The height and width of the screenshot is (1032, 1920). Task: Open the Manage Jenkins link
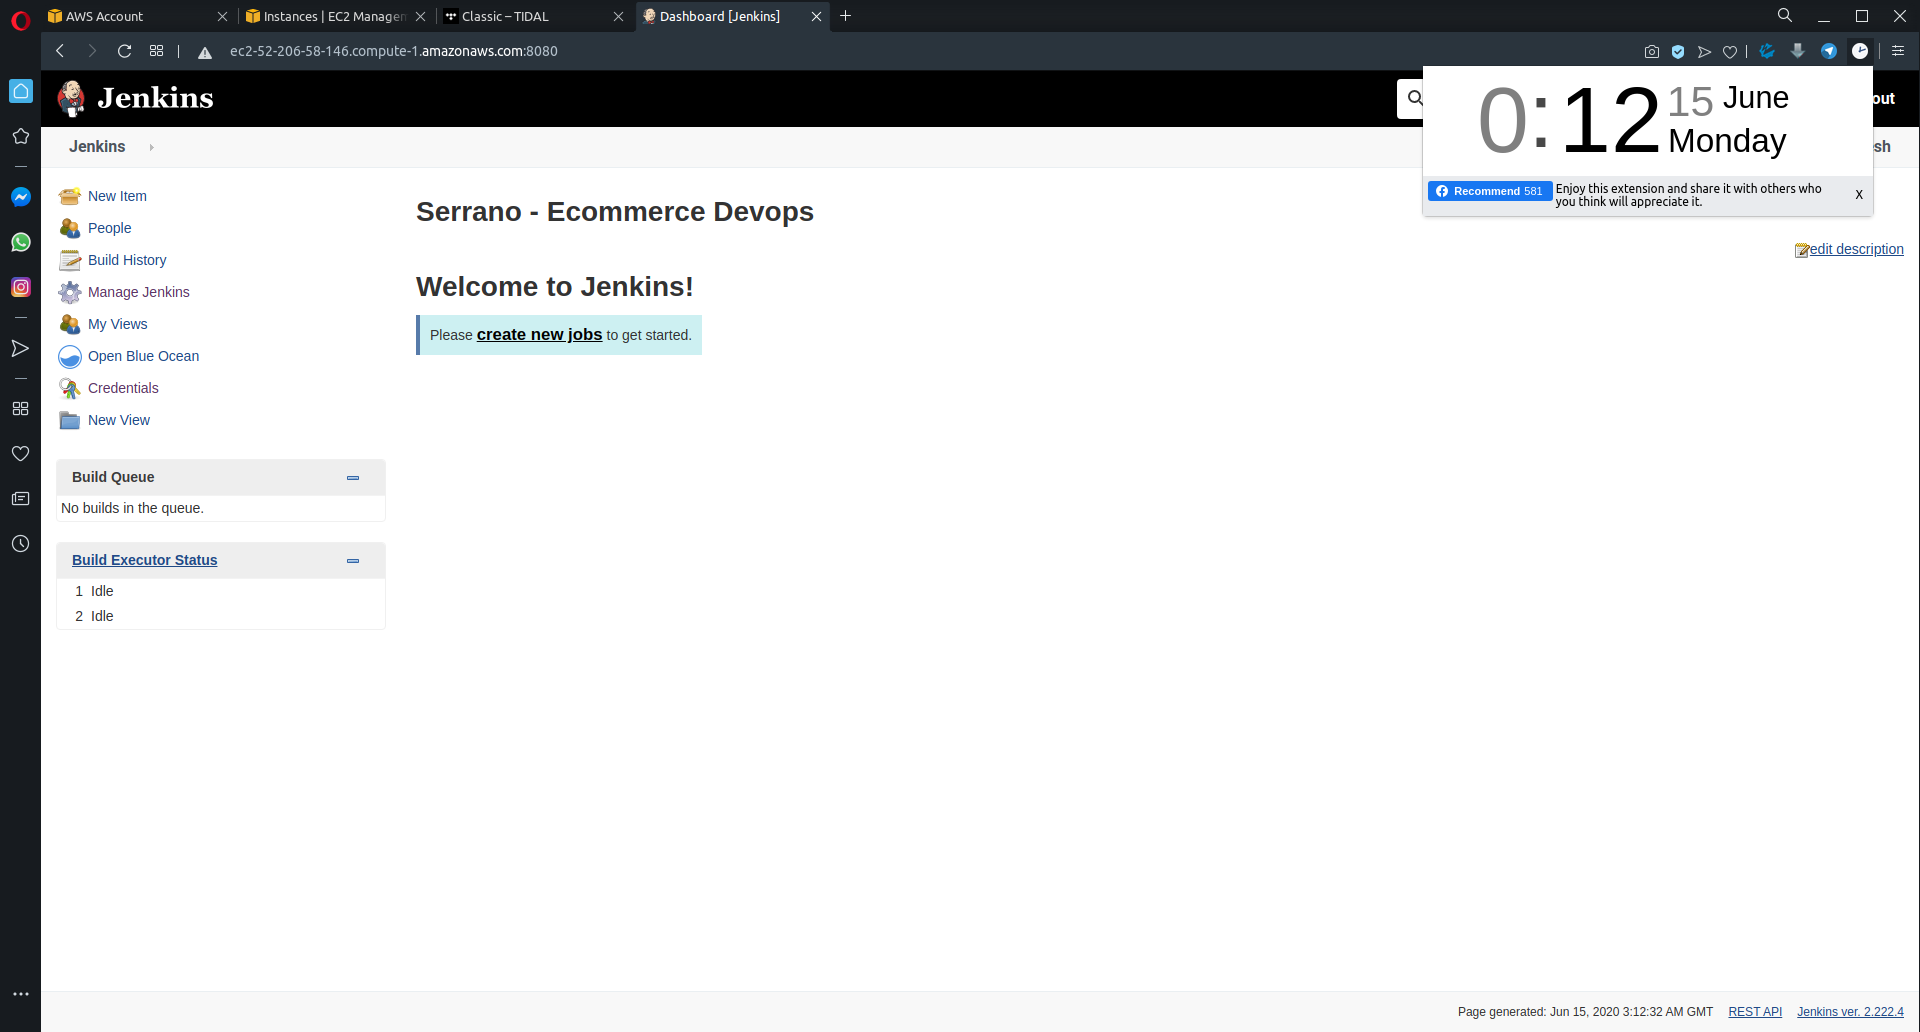click(x=139, y=292)
